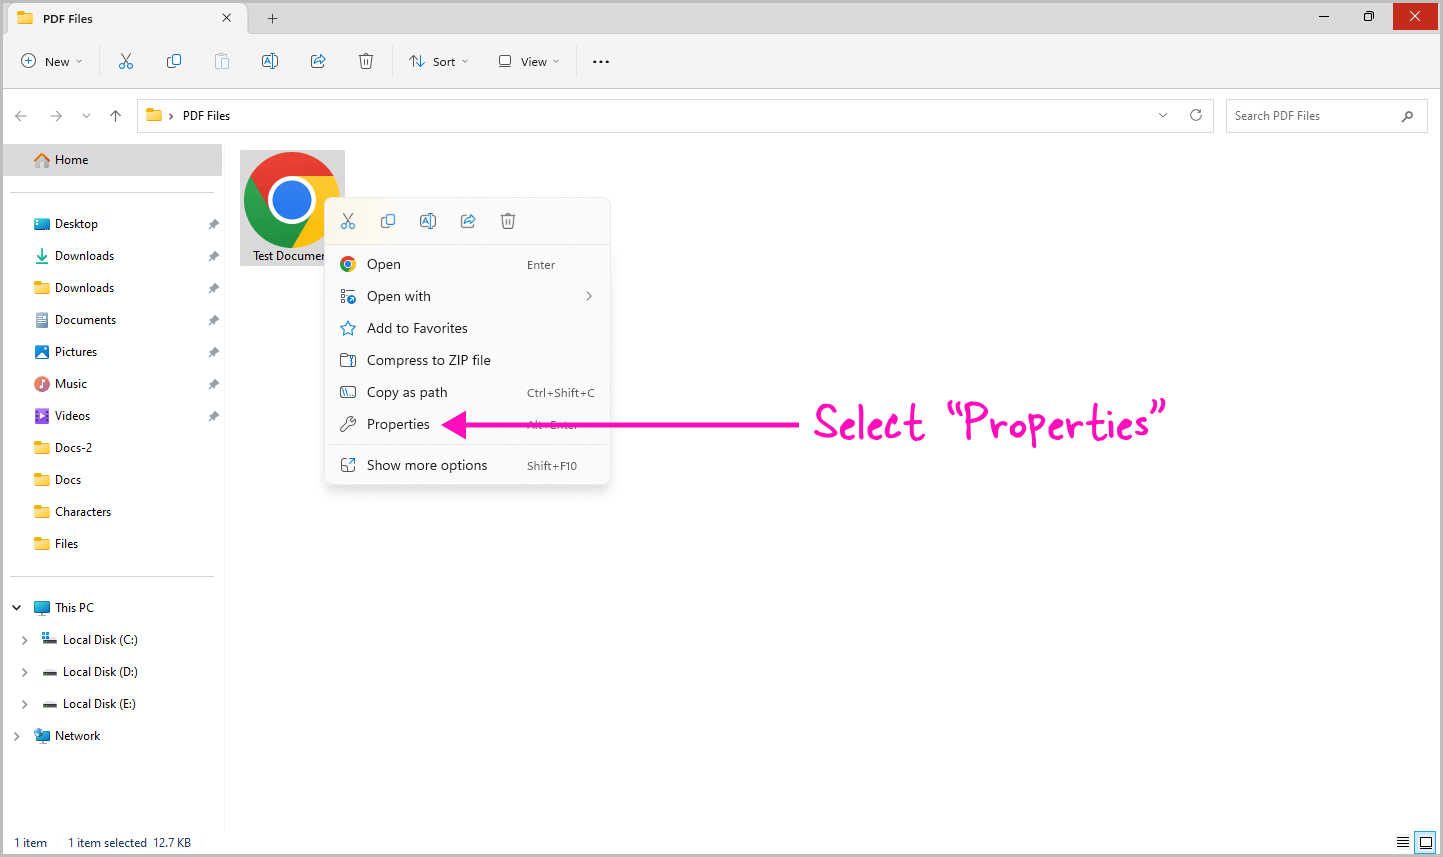Select Properties from the context menu
1443x857 pixels.
point(468,424)
